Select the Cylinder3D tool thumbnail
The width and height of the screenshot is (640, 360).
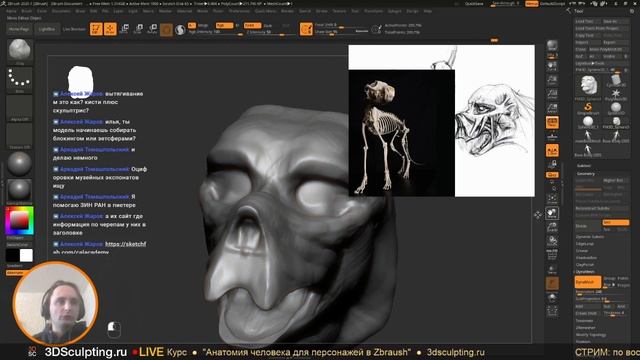[x=616, y=80]
